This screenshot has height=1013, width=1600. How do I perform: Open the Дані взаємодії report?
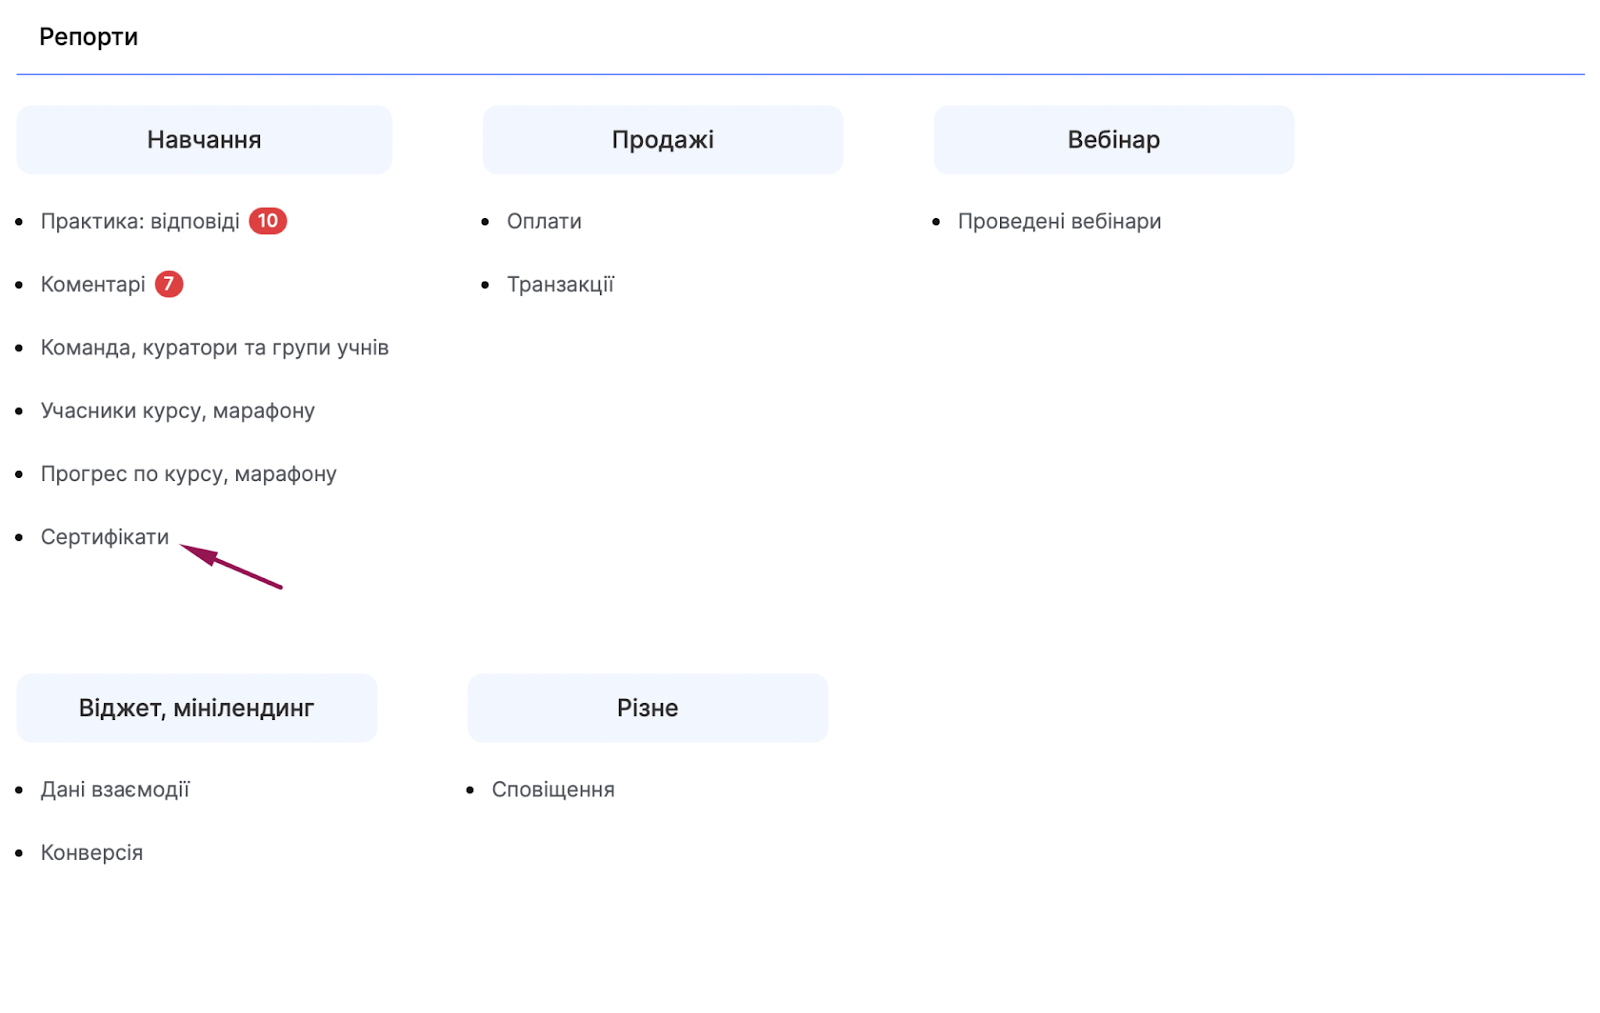[115, 790]
